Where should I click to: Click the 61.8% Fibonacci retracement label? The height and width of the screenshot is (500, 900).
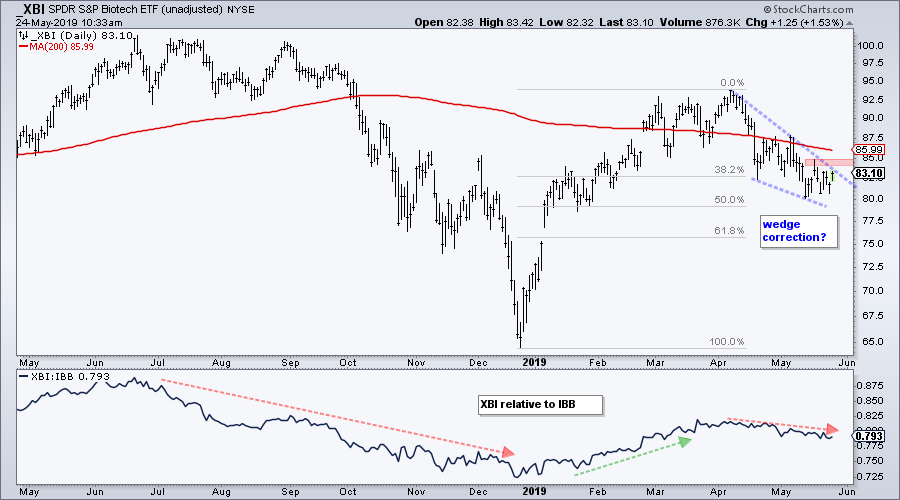729,231
